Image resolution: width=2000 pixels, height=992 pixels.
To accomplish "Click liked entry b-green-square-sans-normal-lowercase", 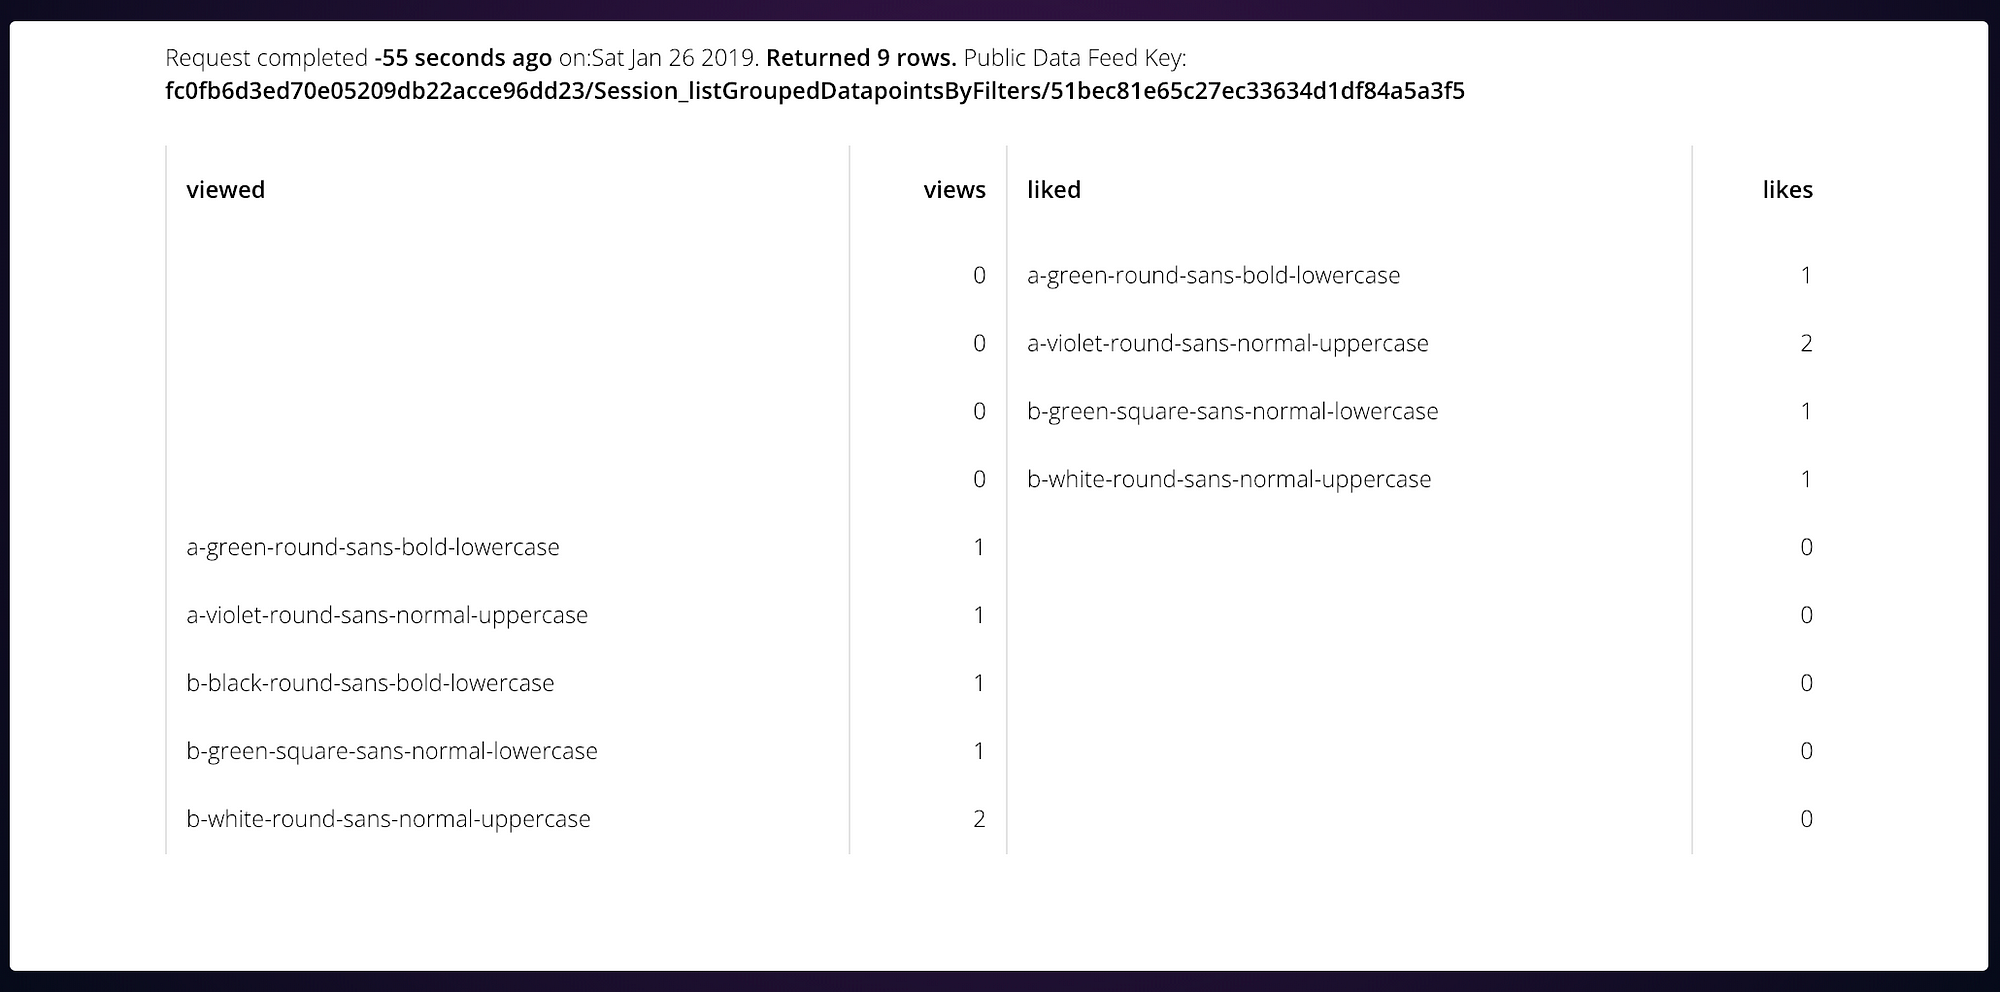I will pos(1232,411).
